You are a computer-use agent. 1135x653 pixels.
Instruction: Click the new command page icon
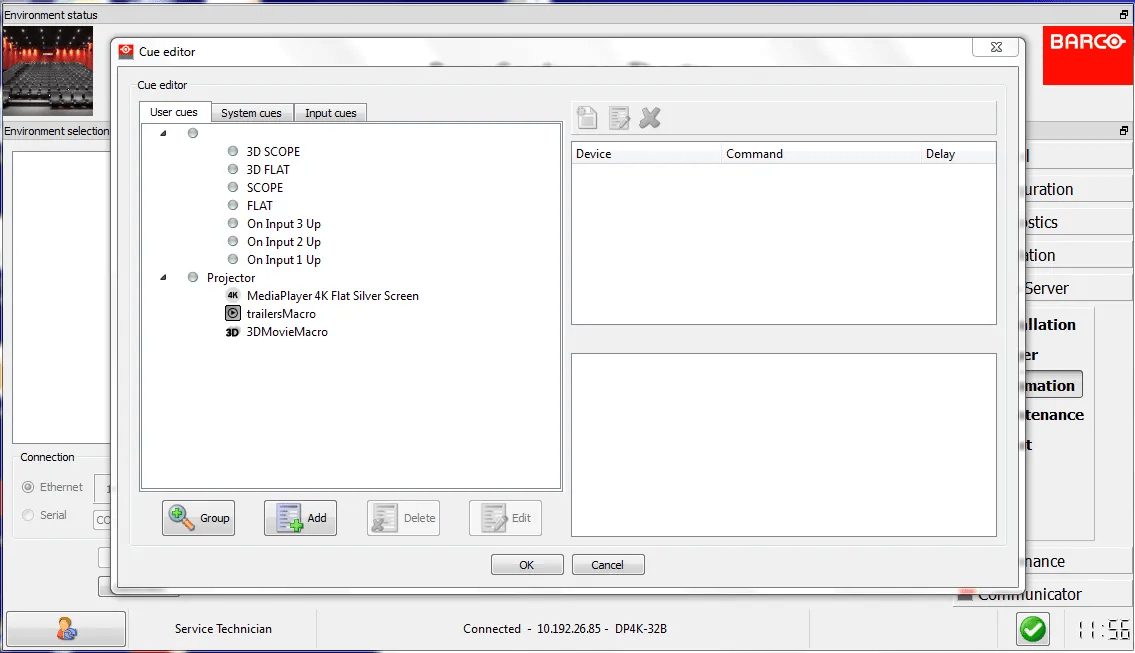[588, 118]
